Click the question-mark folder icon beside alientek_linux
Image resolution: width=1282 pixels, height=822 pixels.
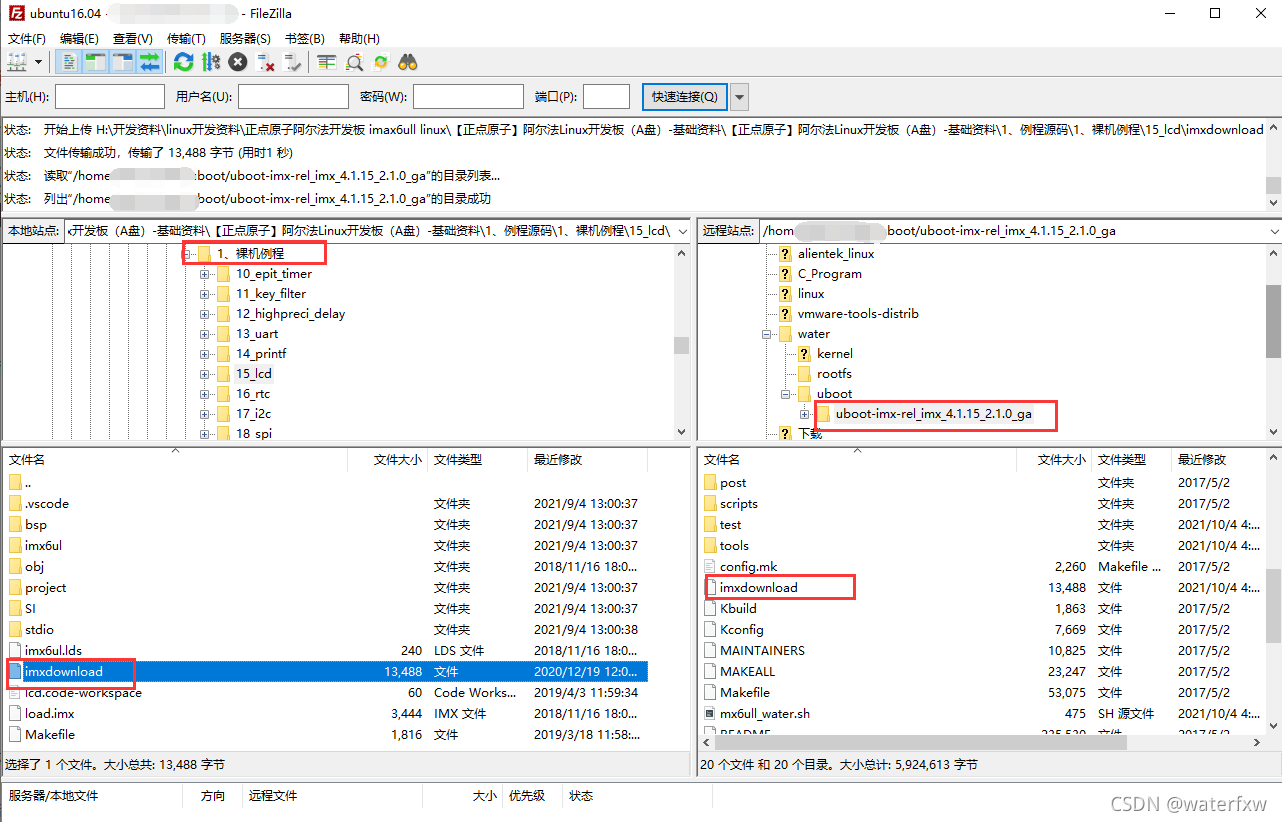pyautogui.click(x=785, y=254)
